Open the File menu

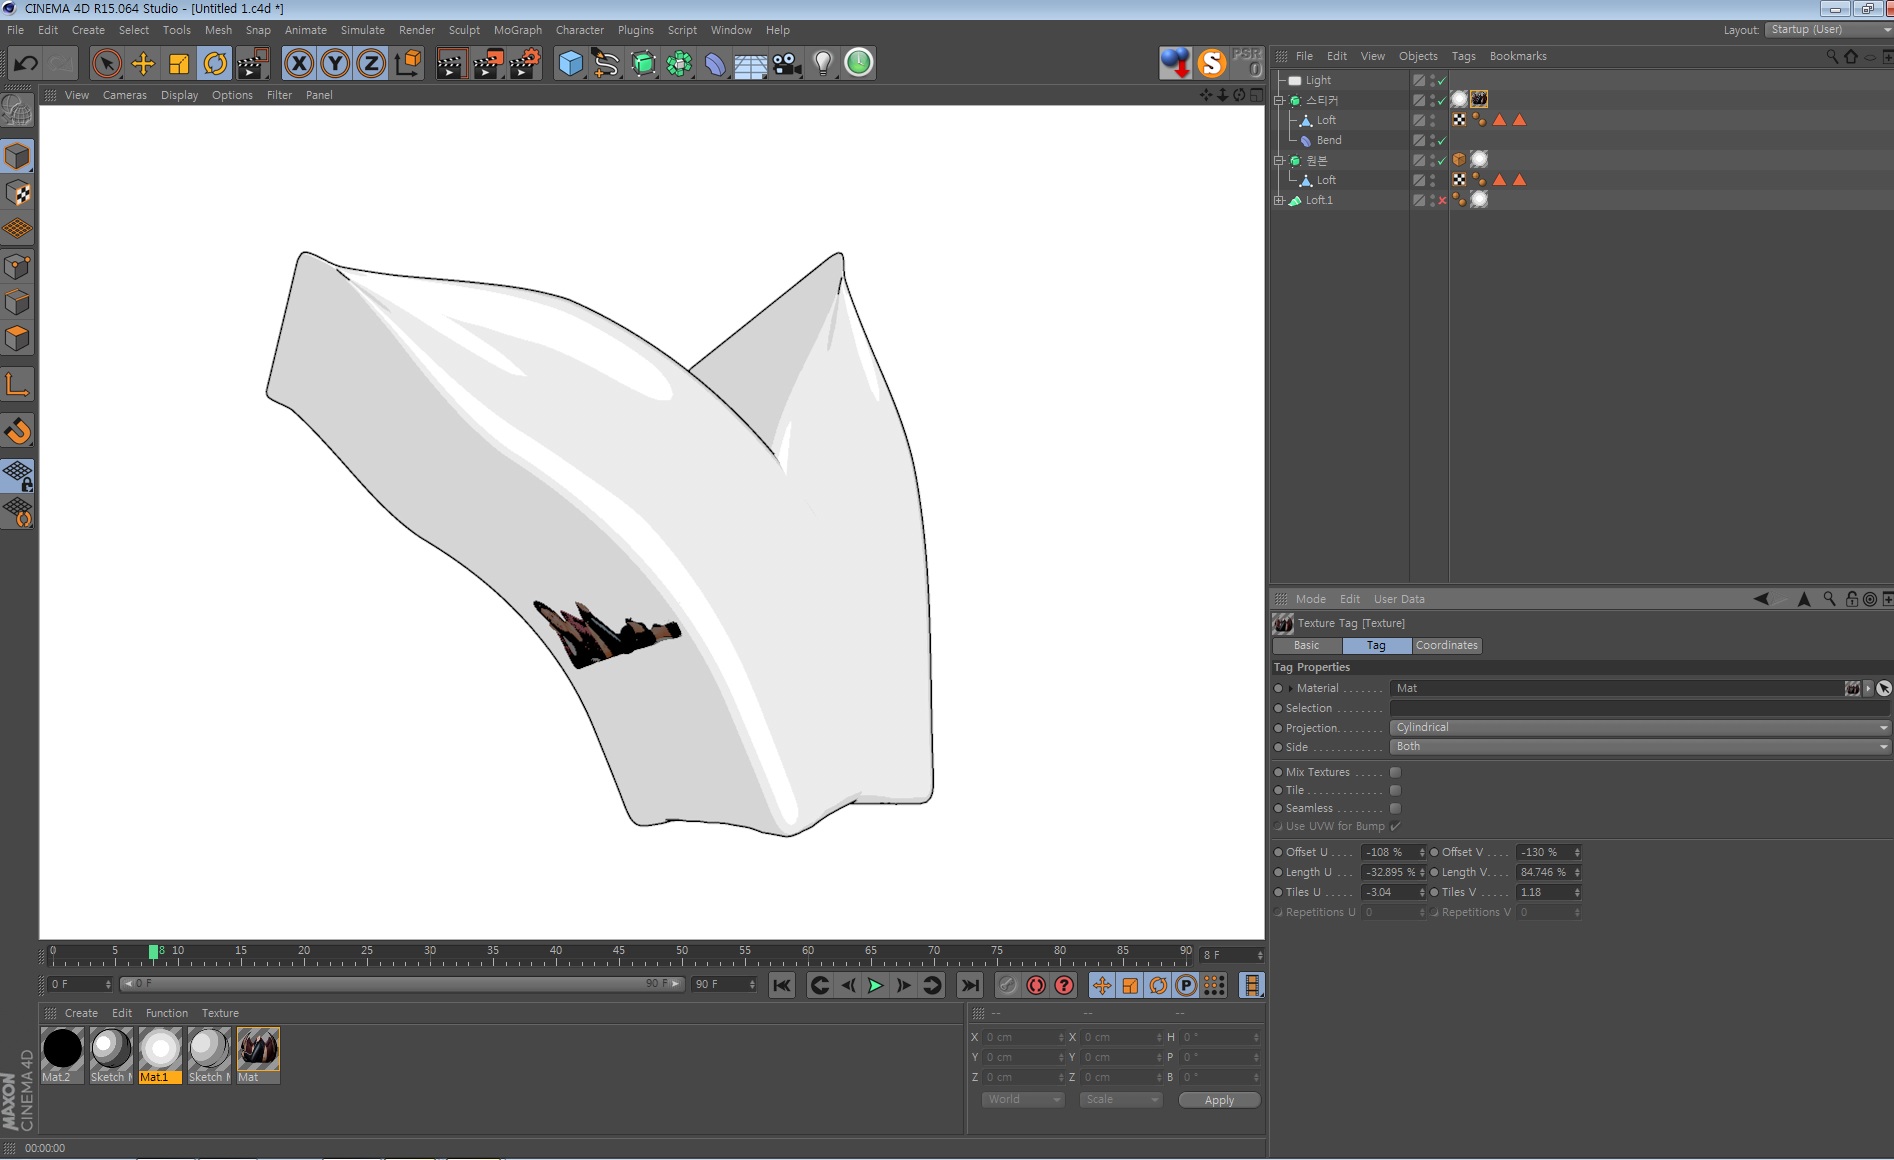pos(15,30)
